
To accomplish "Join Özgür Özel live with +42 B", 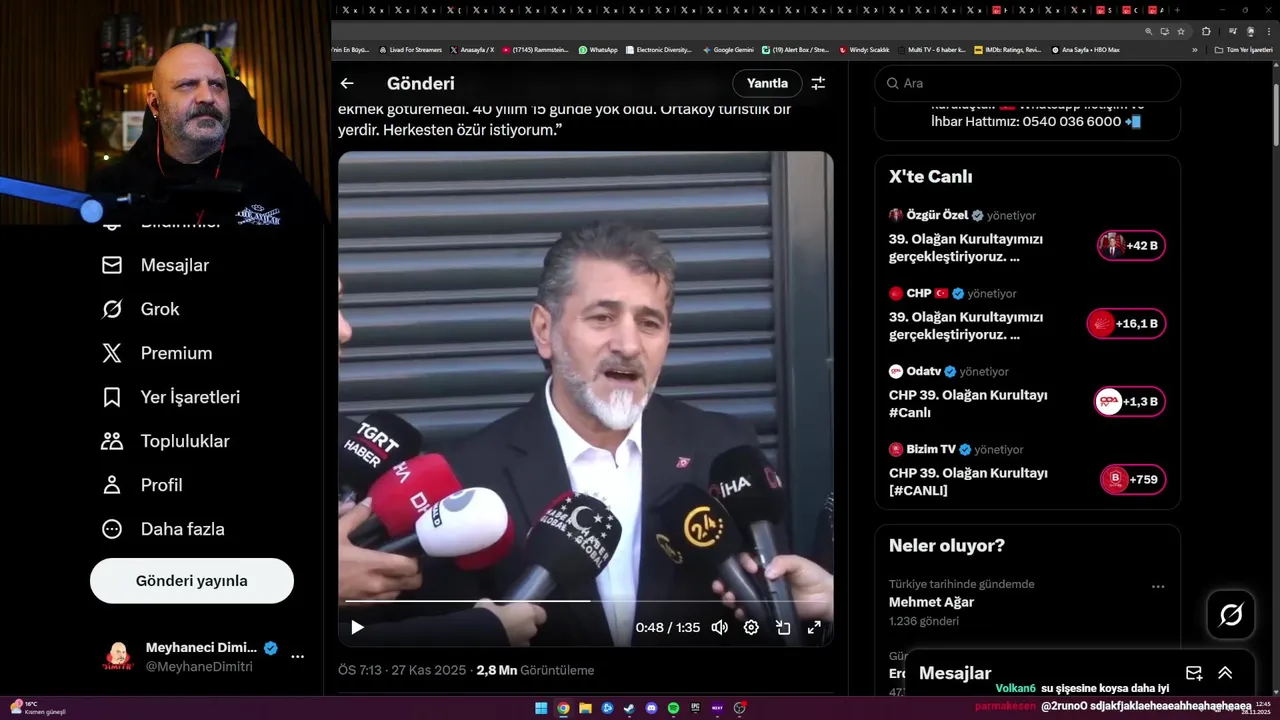I will coord(1131,245).
